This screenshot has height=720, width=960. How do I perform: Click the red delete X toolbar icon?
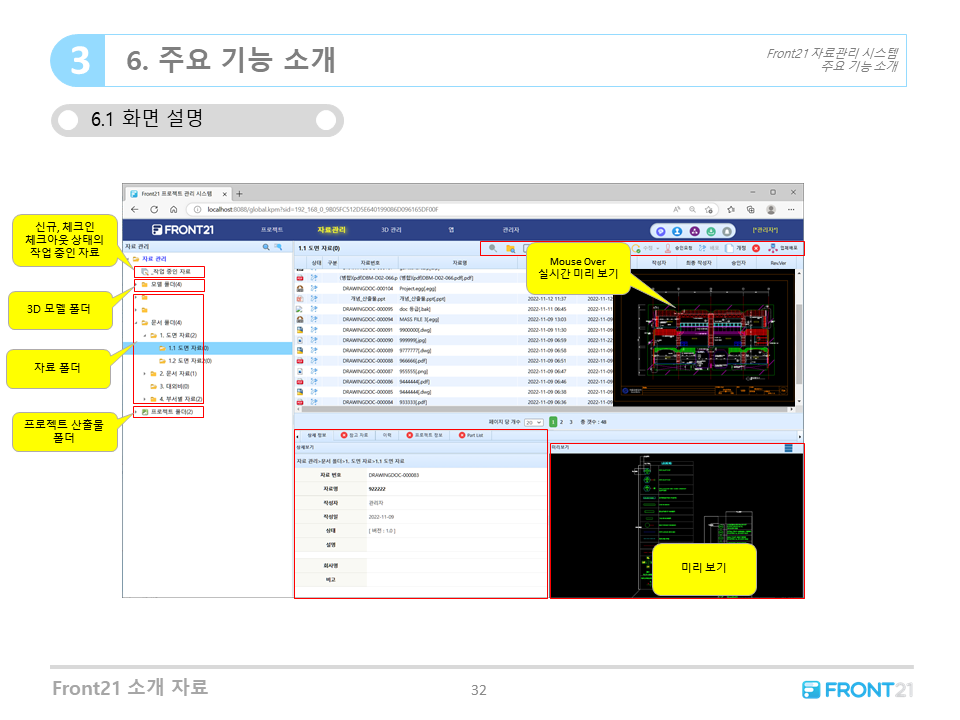(x=756, y=248)
